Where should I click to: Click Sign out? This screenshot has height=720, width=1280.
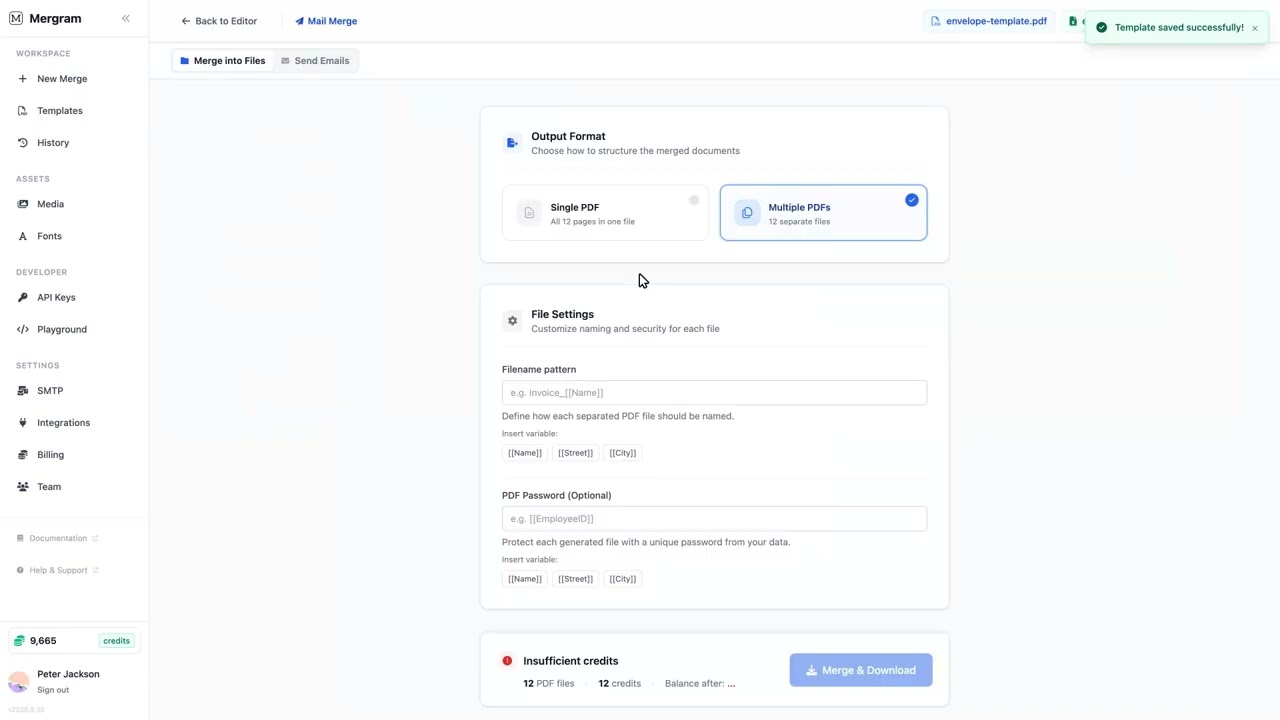(x=53, y=690)
